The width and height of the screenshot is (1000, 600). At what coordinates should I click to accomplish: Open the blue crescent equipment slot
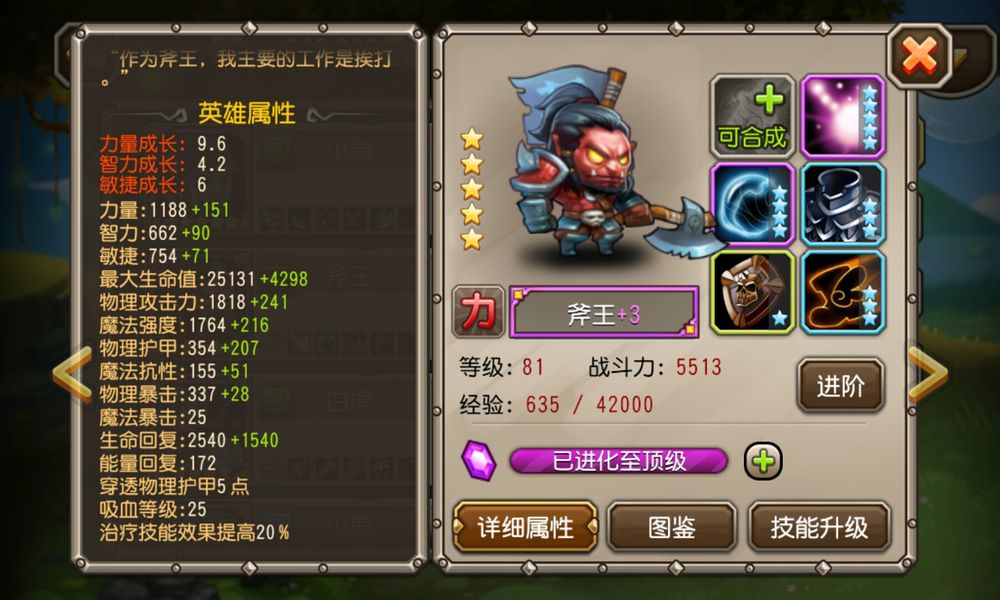753,205
